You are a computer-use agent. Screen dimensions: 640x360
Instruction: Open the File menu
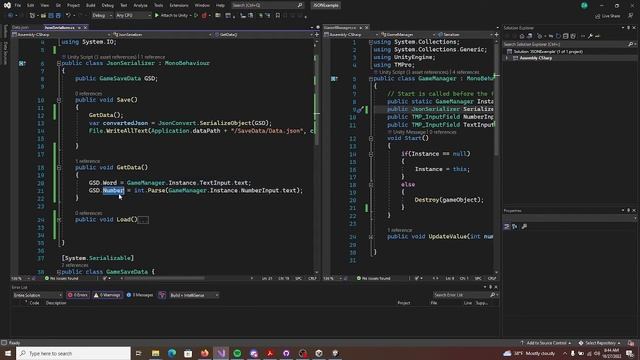click(18, 5)
